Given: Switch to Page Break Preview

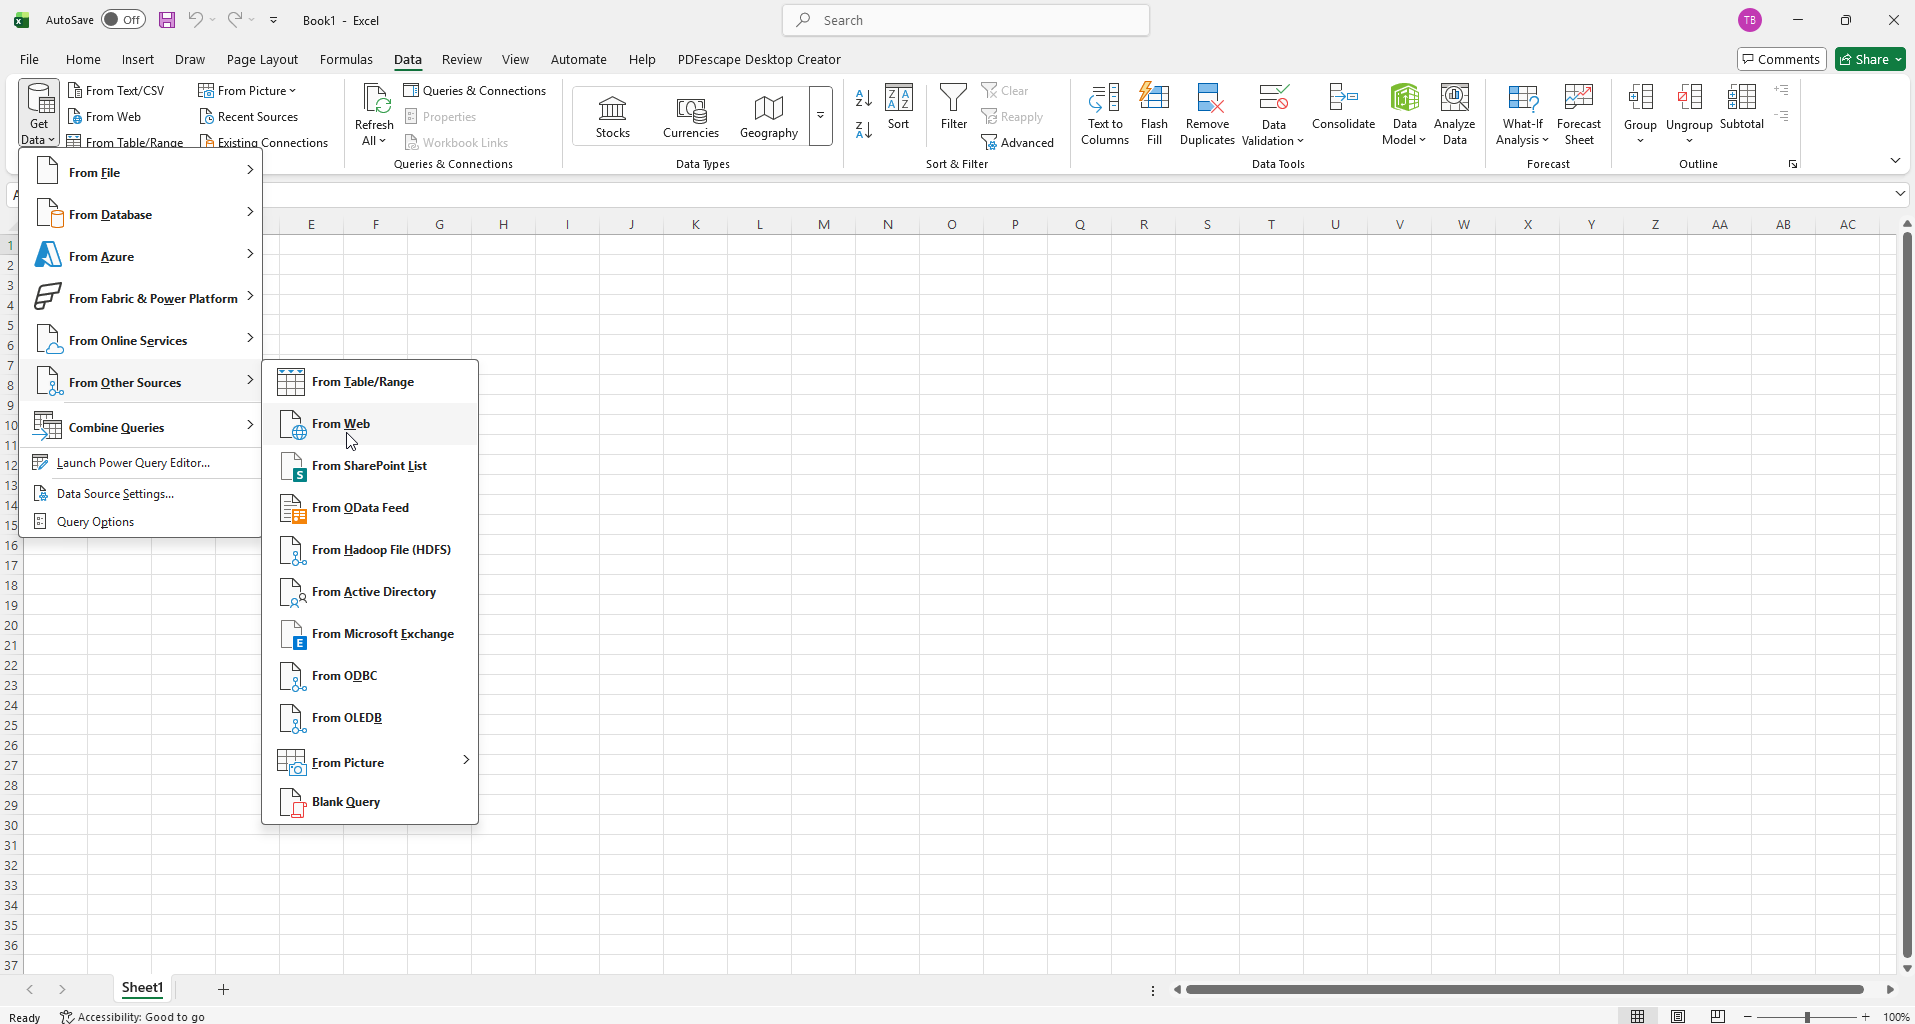Looking at the screenshot, I should (1717, 1016).
